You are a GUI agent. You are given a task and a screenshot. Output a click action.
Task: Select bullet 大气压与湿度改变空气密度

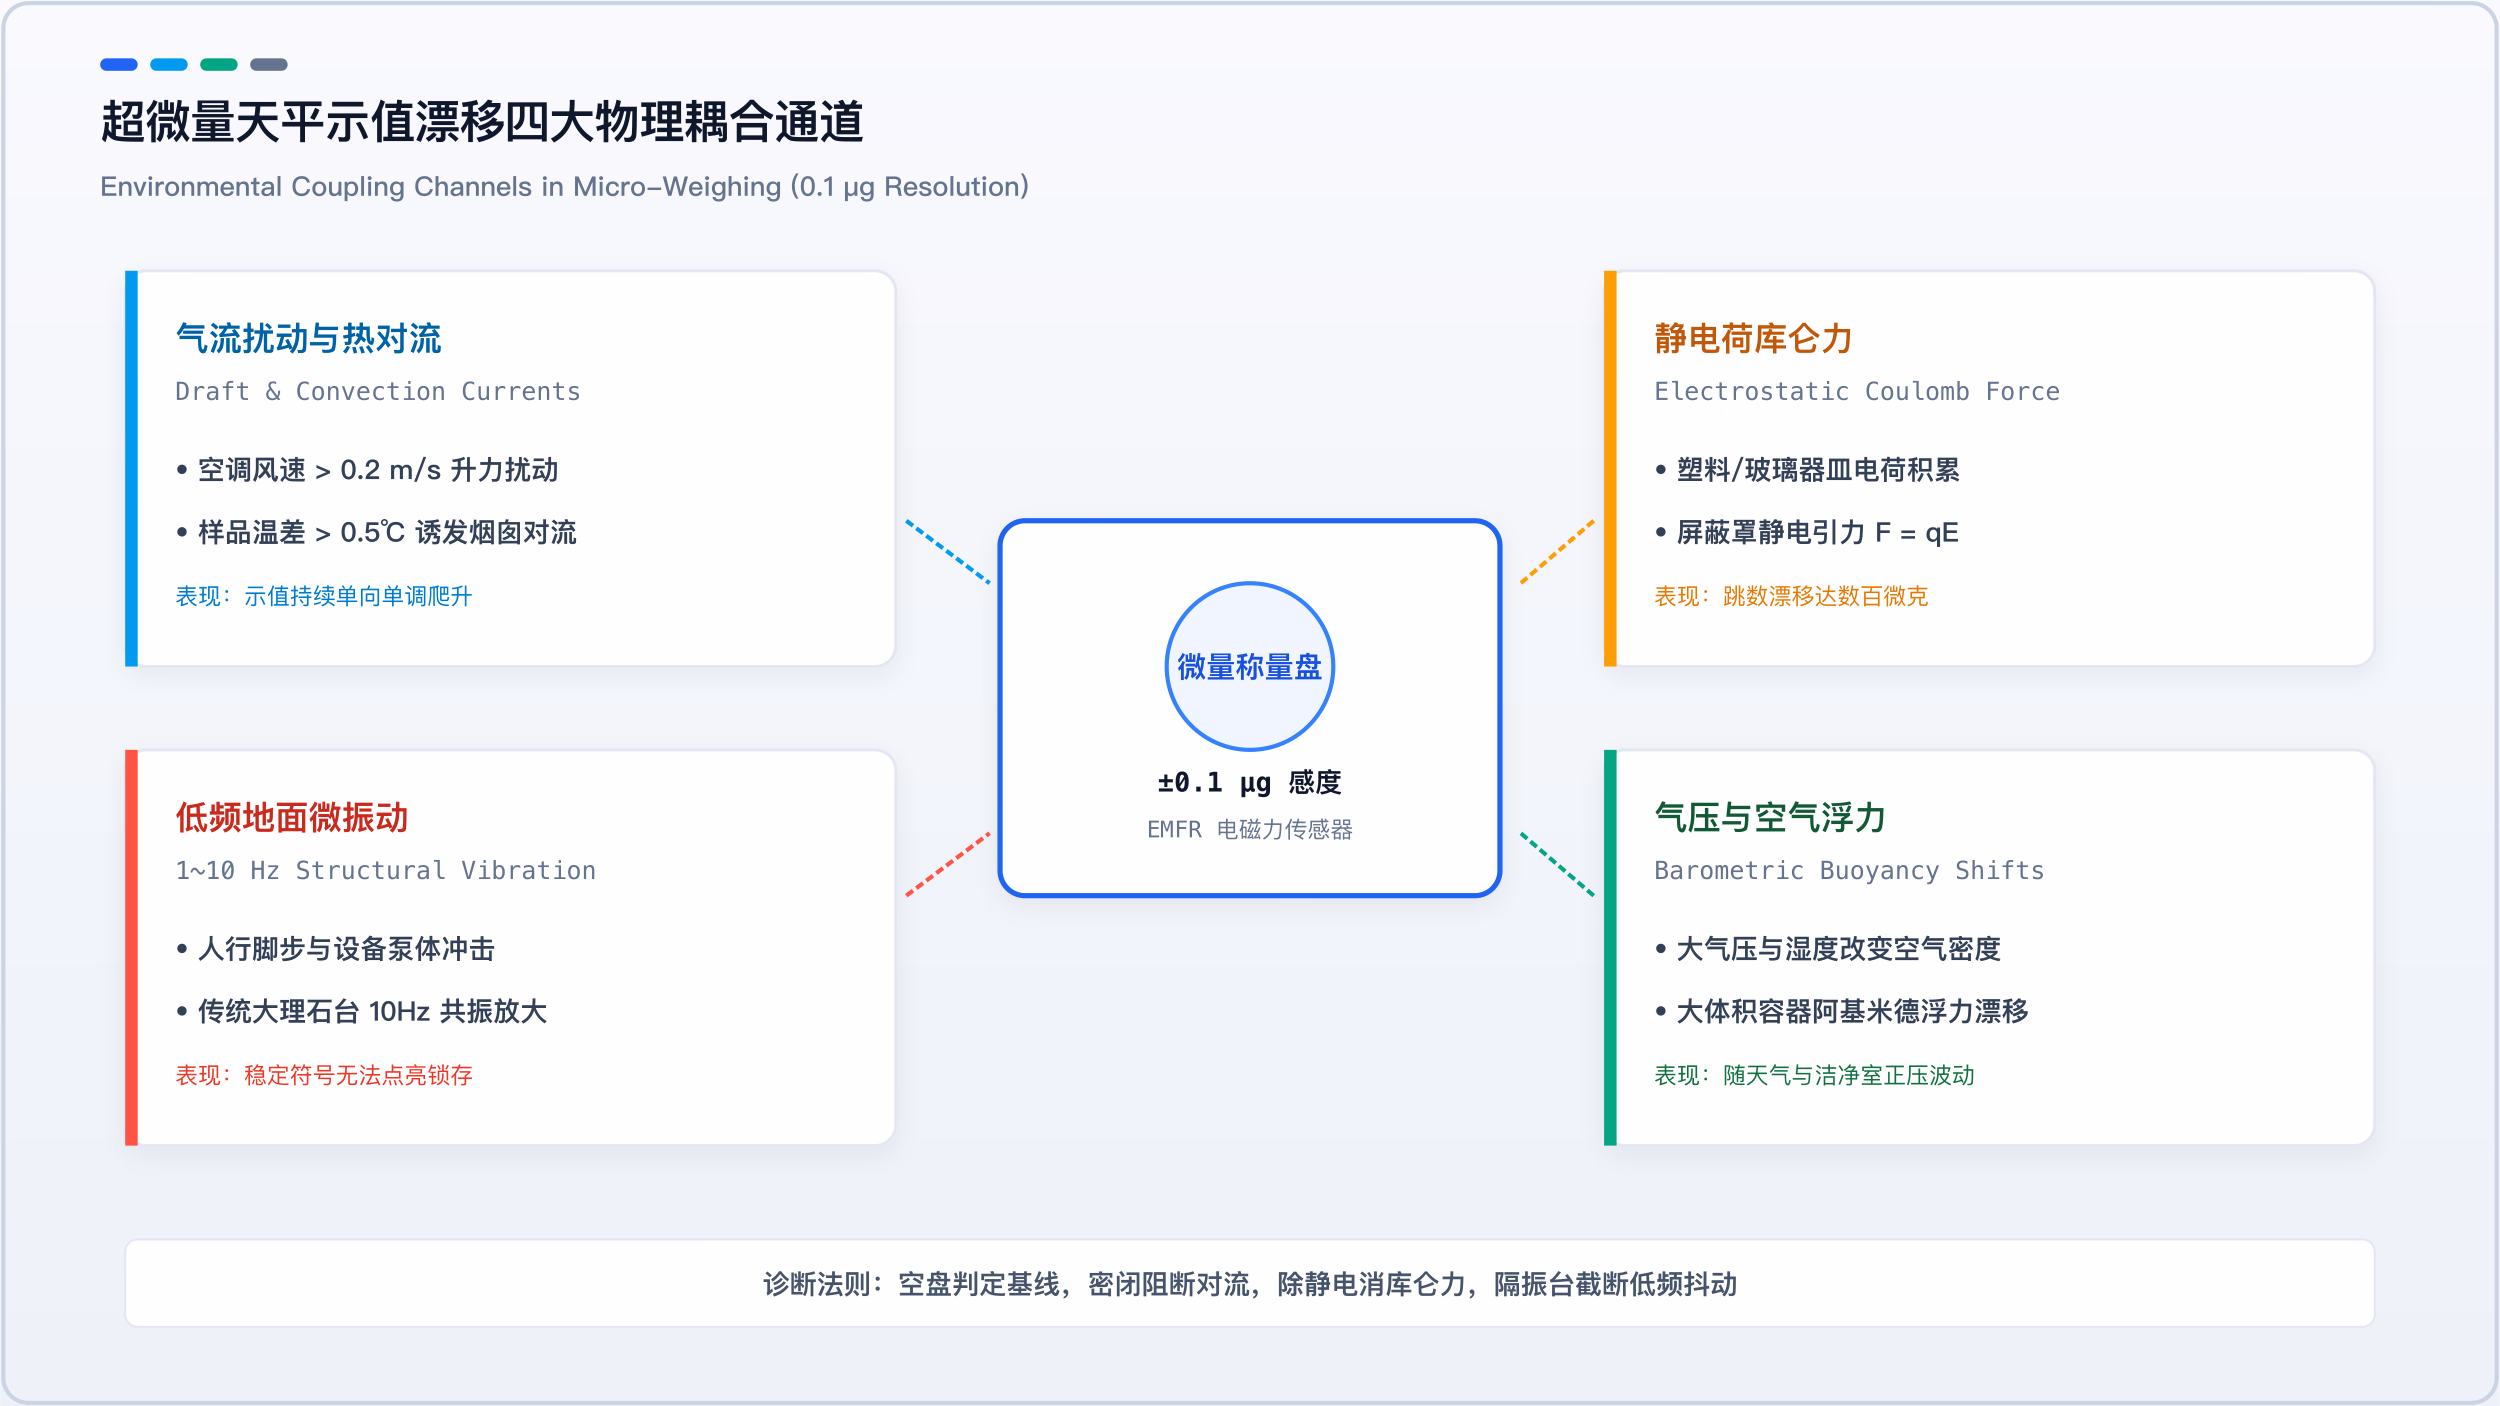[x=1828, y=949]
